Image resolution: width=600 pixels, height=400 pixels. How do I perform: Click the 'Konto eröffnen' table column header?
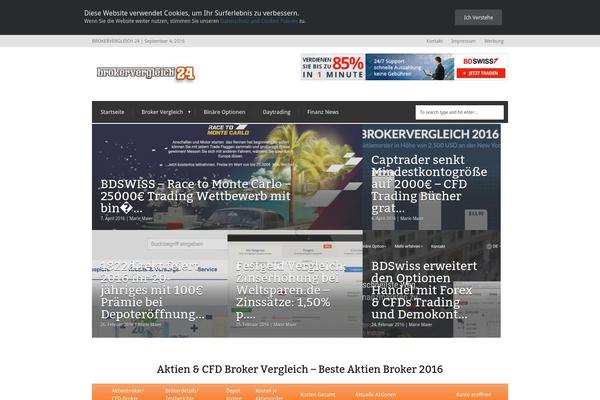pyautogui.click(x=473, y=394)
